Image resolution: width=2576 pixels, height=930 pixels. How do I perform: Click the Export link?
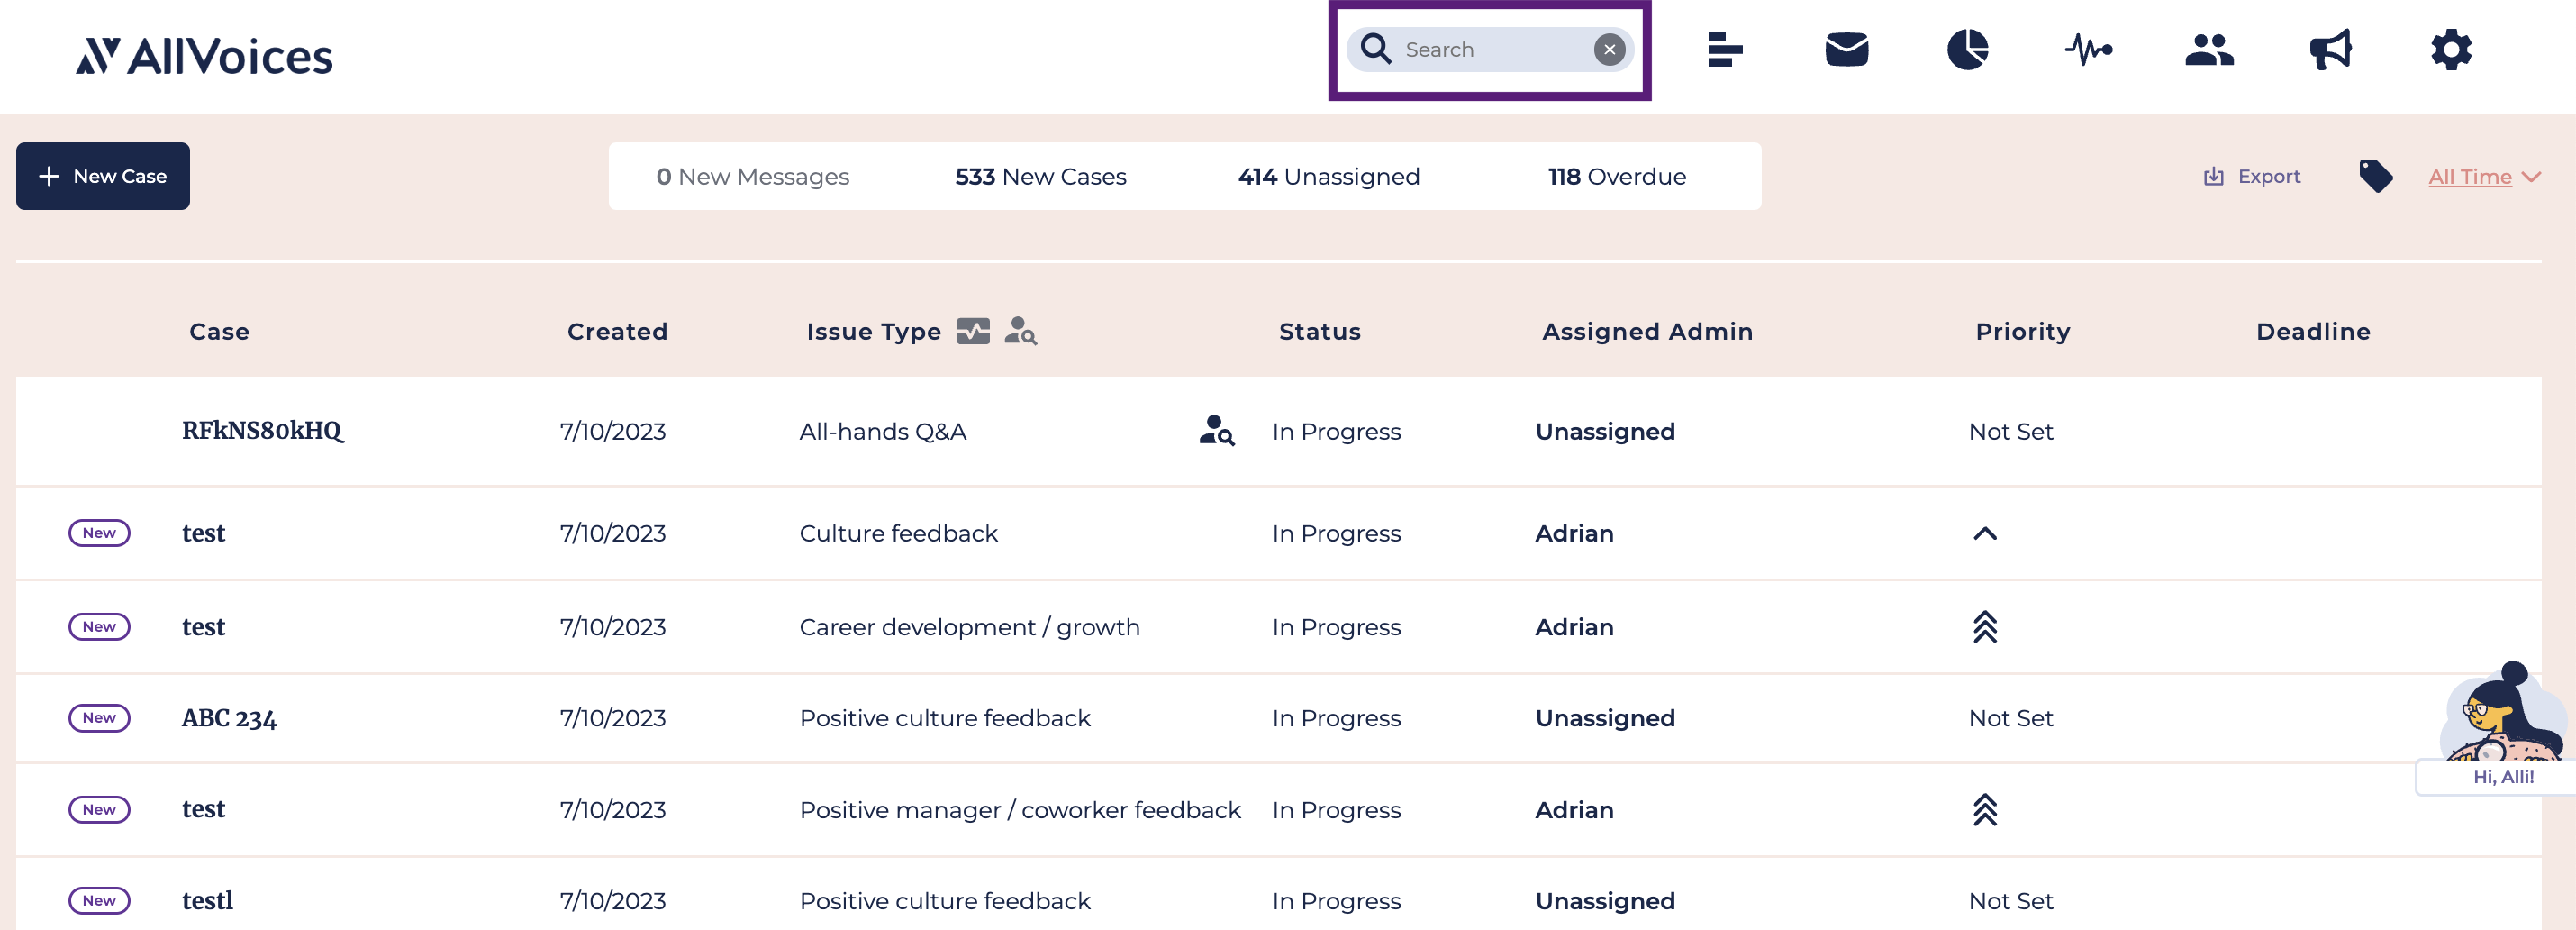point(2251,176)
